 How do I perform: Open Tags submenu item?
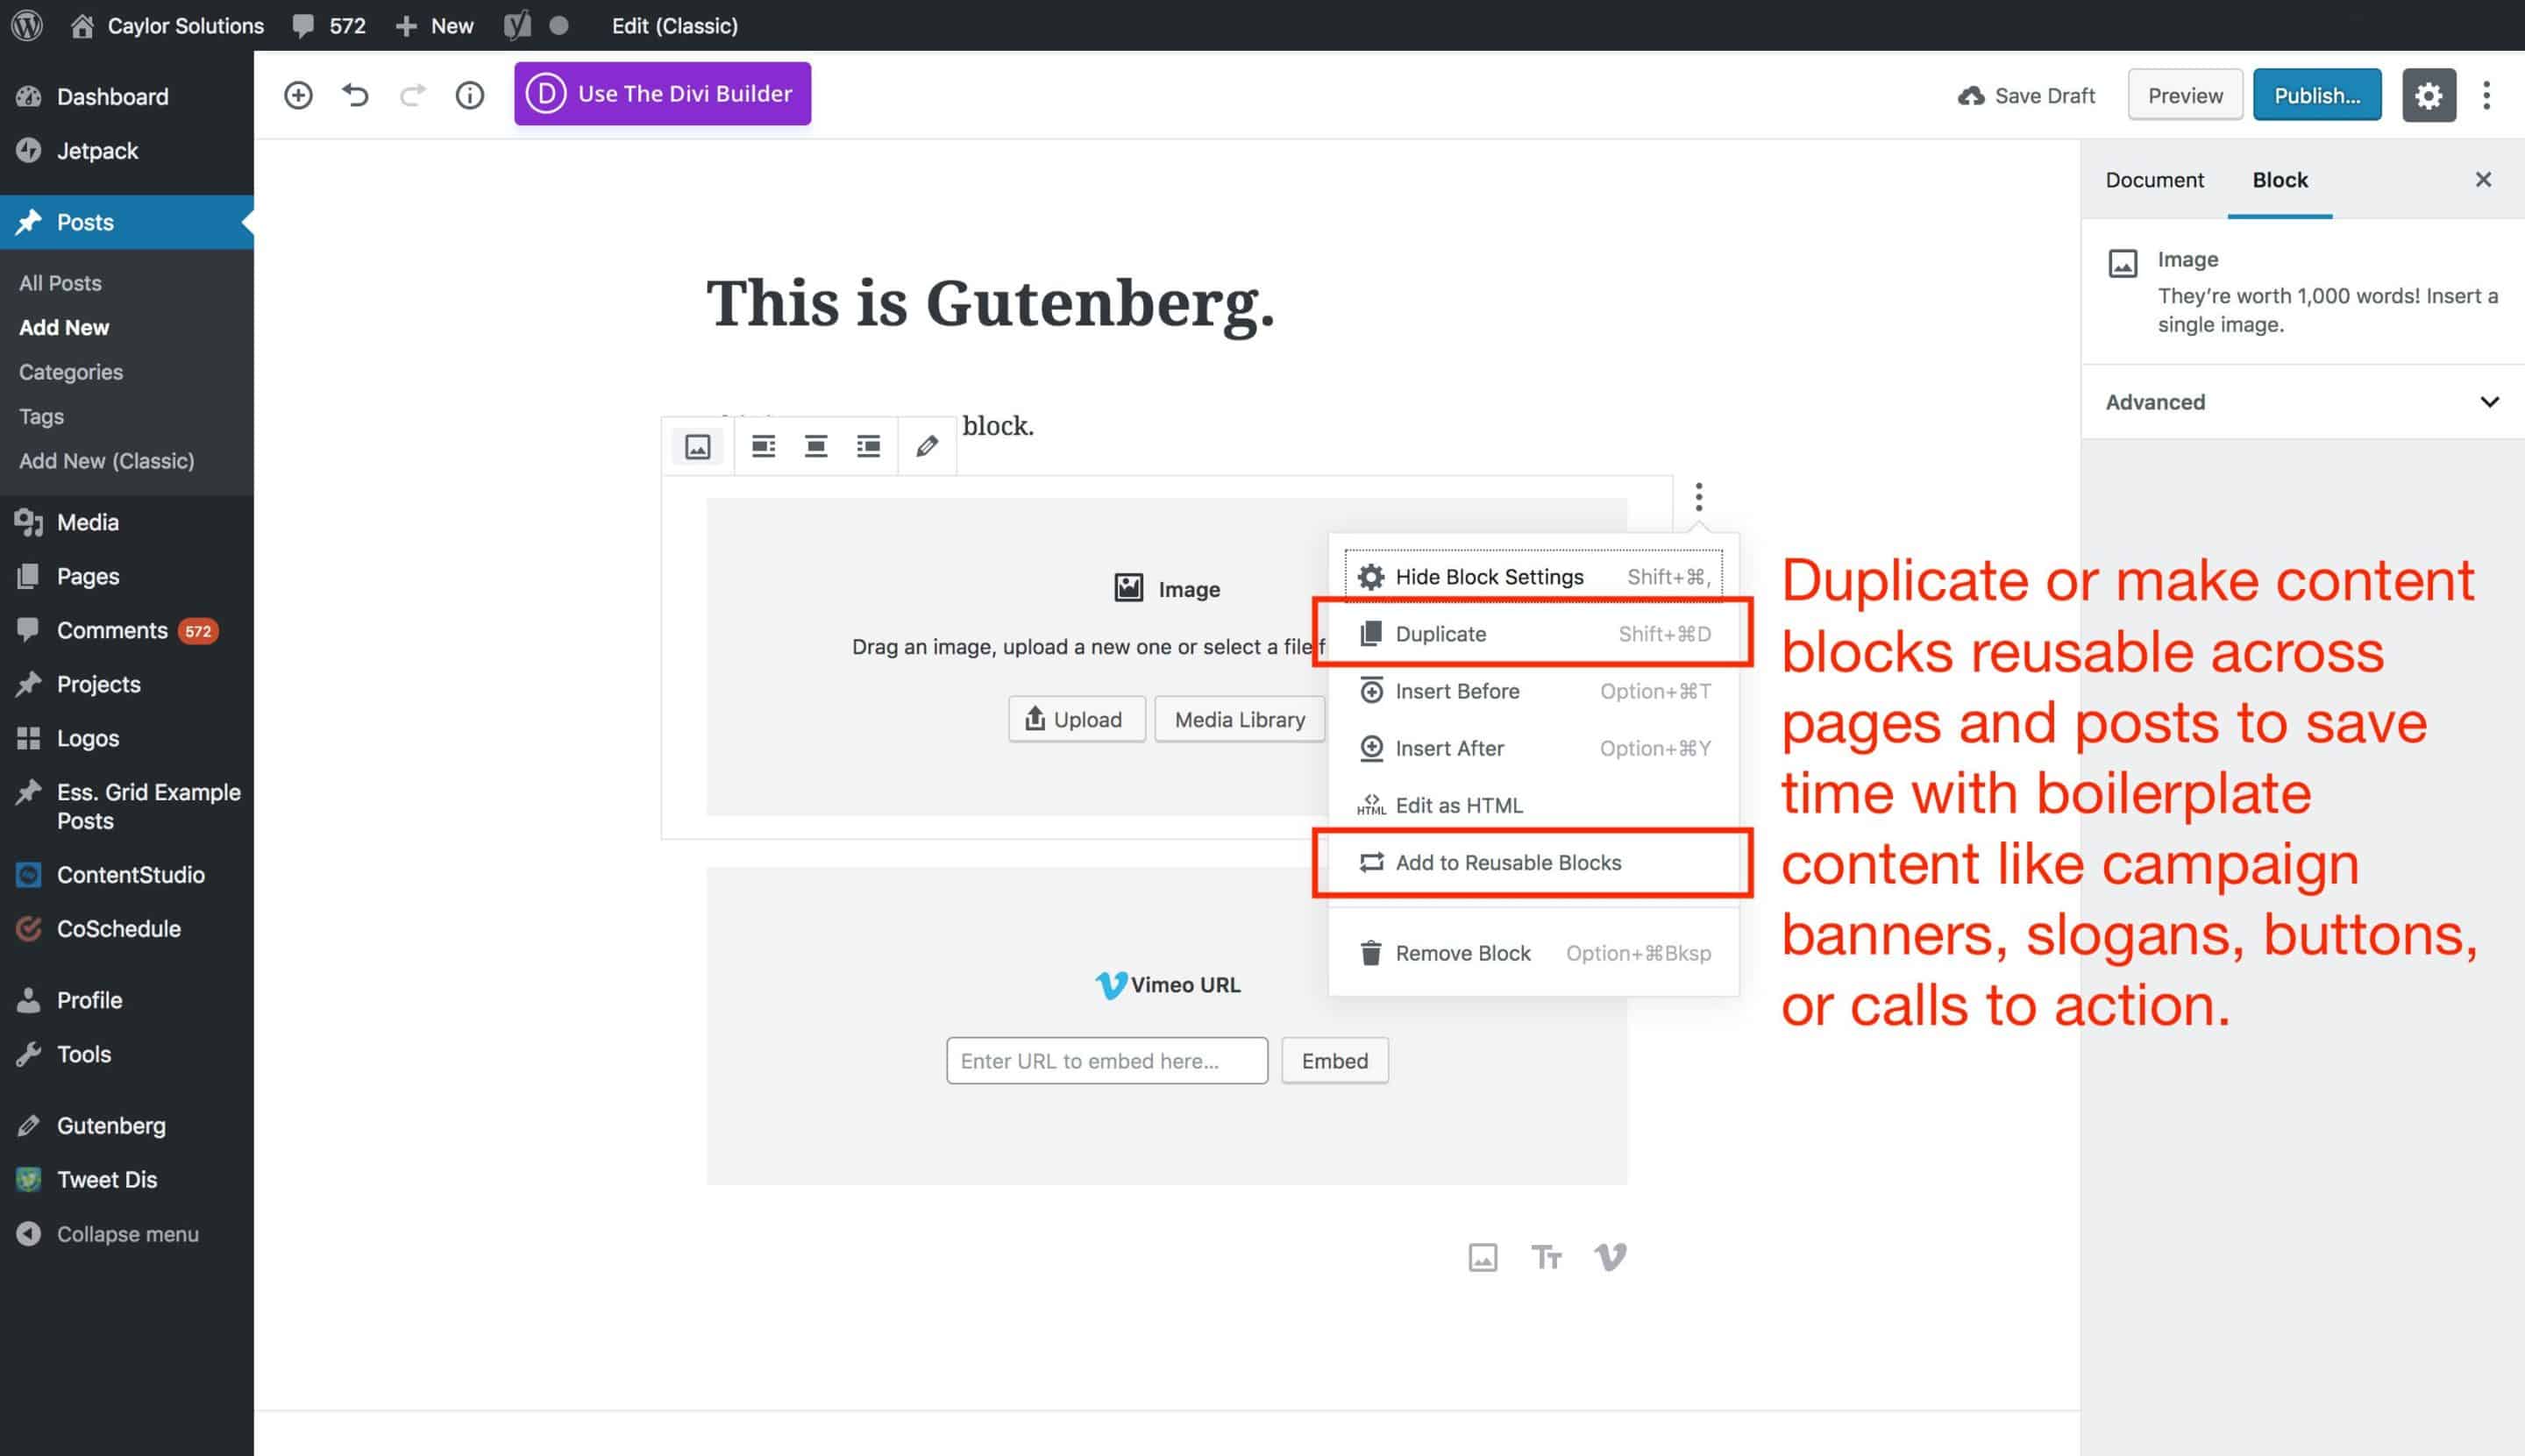(41, 416)
